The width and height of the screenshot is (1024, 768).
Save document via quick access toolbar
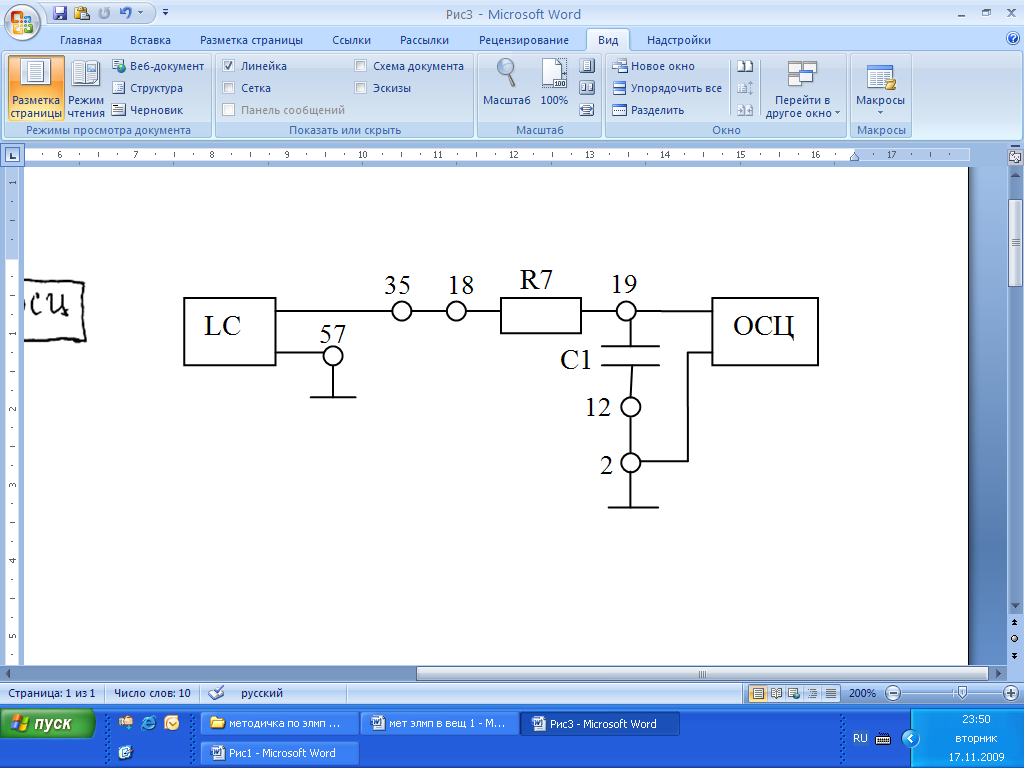pos(60,13)
